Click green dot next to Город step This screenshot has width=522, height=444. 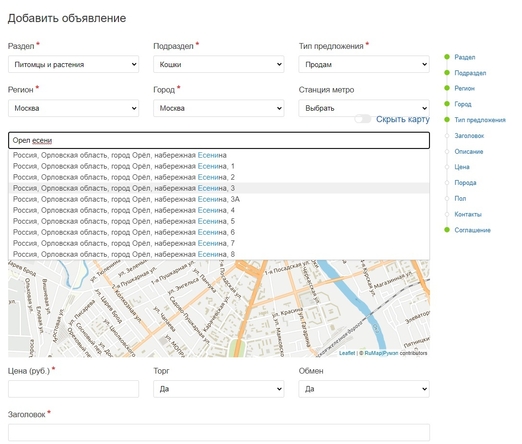click(447, 104)
